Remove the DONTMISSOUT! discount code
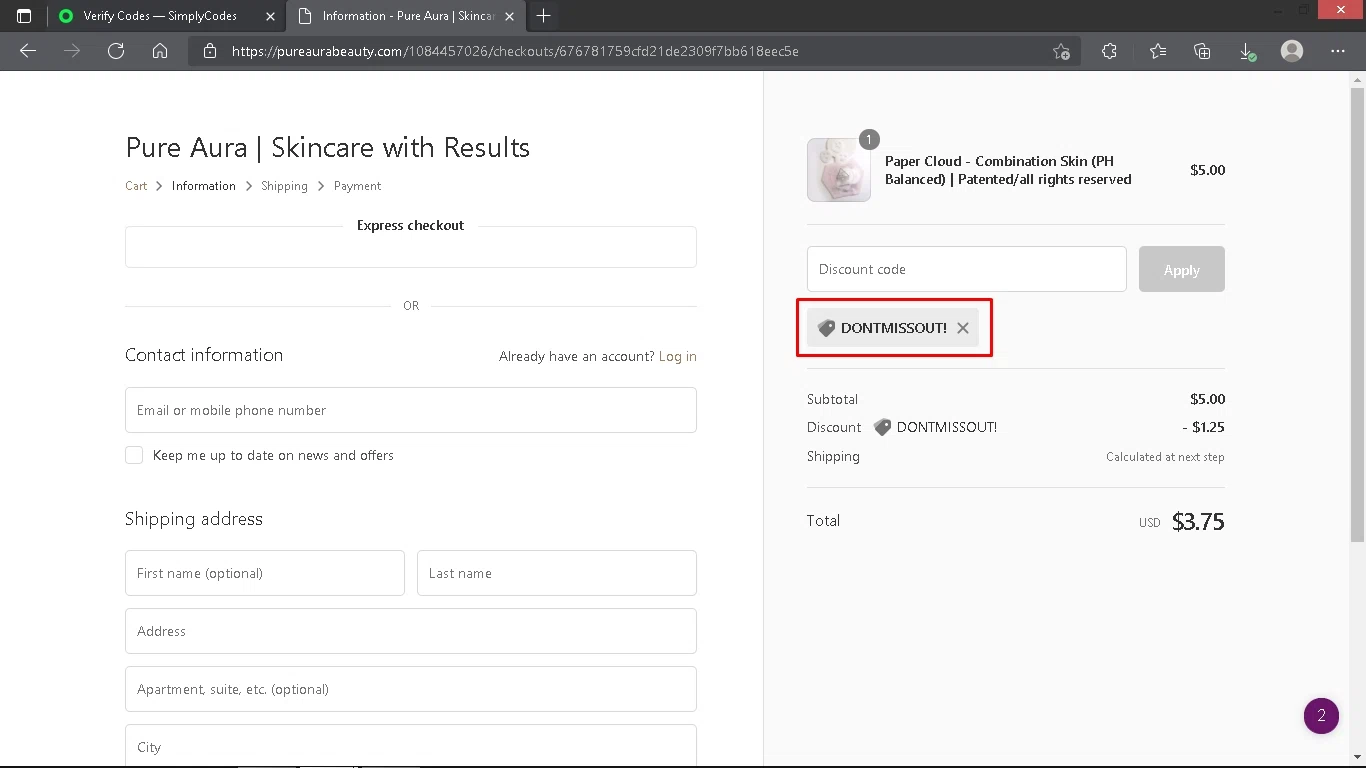 point(962,328)
